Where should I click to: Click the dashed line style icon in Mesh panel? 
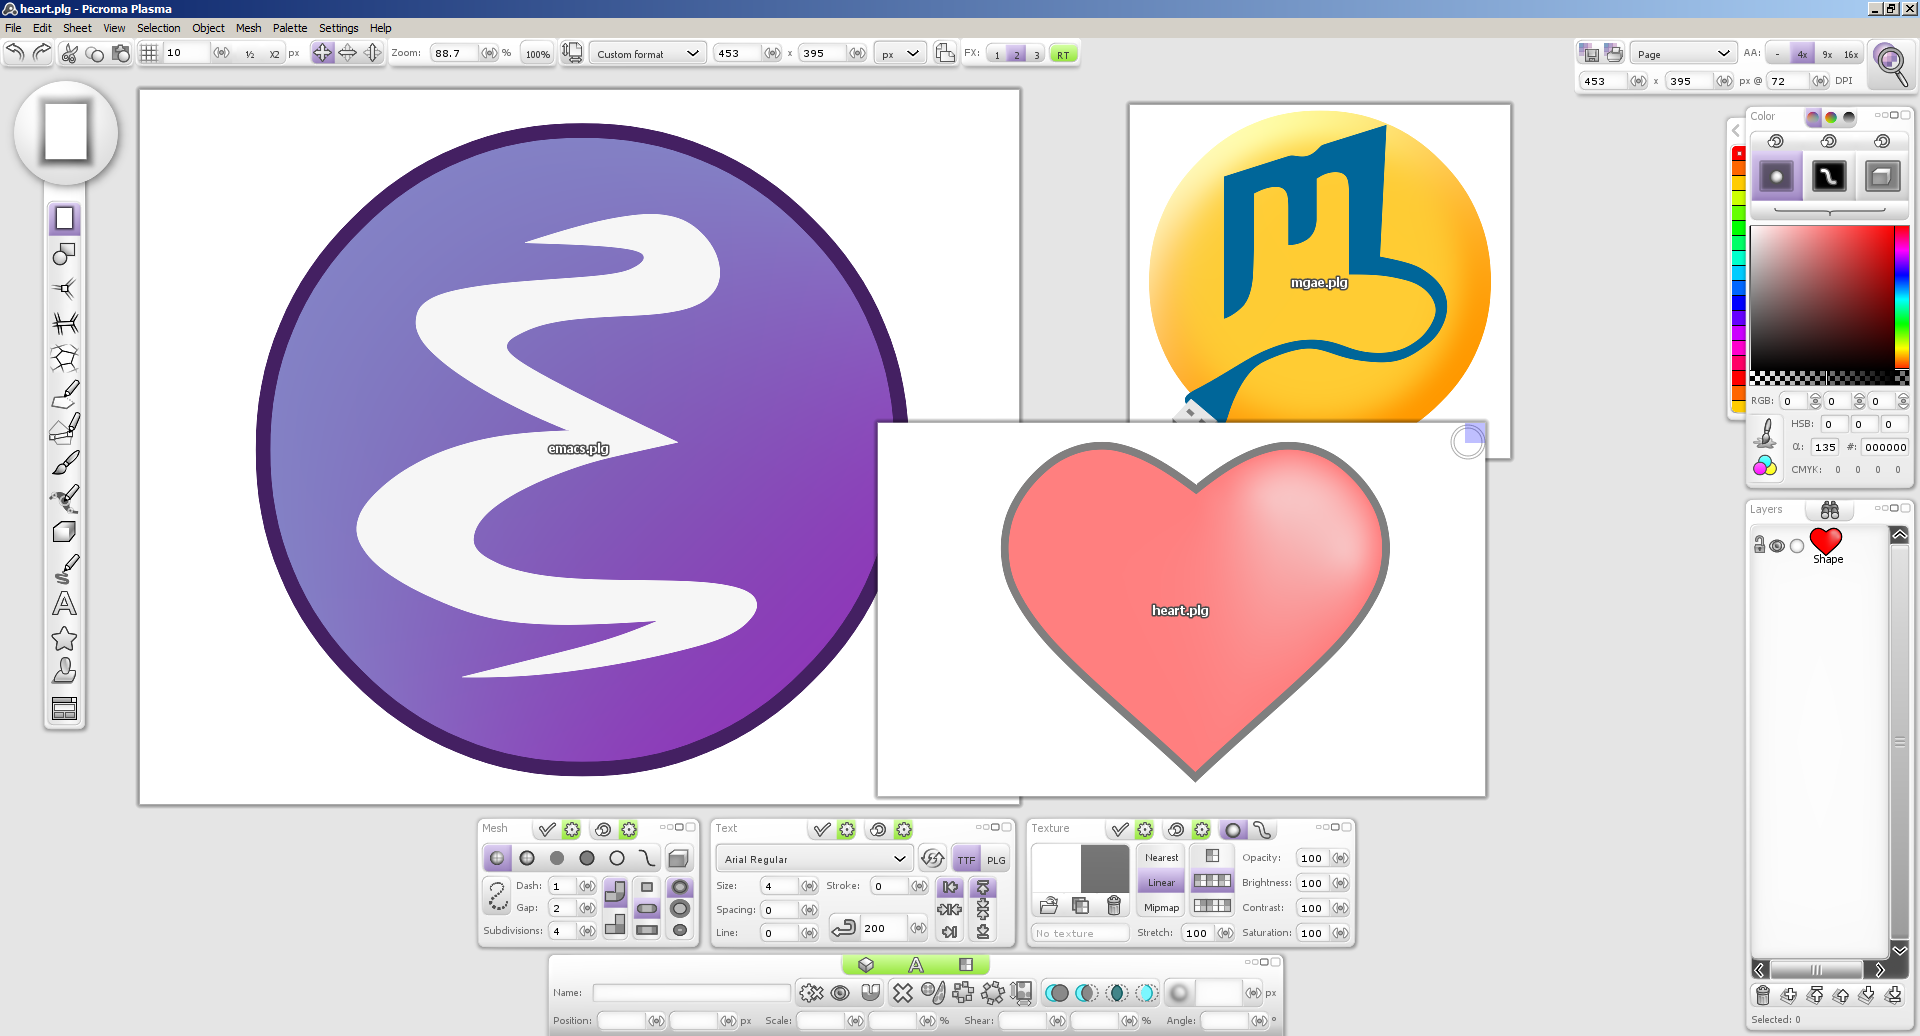[x=497, y=895]
